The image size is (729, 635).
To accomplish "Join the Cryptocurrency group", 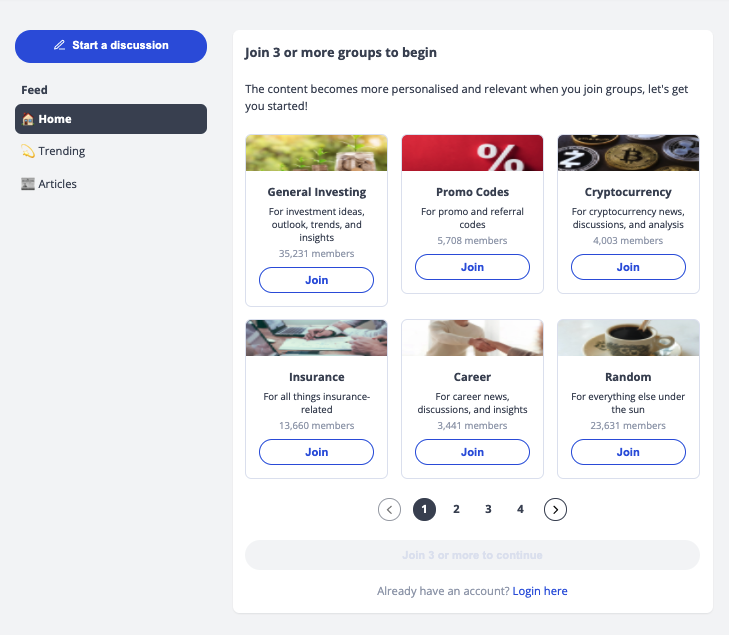I will tap(628, 267).
